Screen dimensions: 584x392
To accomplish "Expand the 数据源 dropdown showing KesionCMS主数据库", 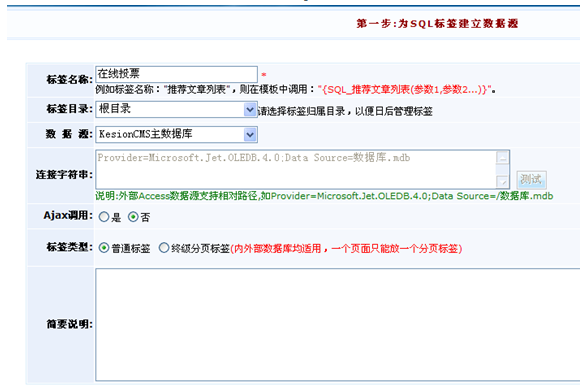I will coord(176,135).
